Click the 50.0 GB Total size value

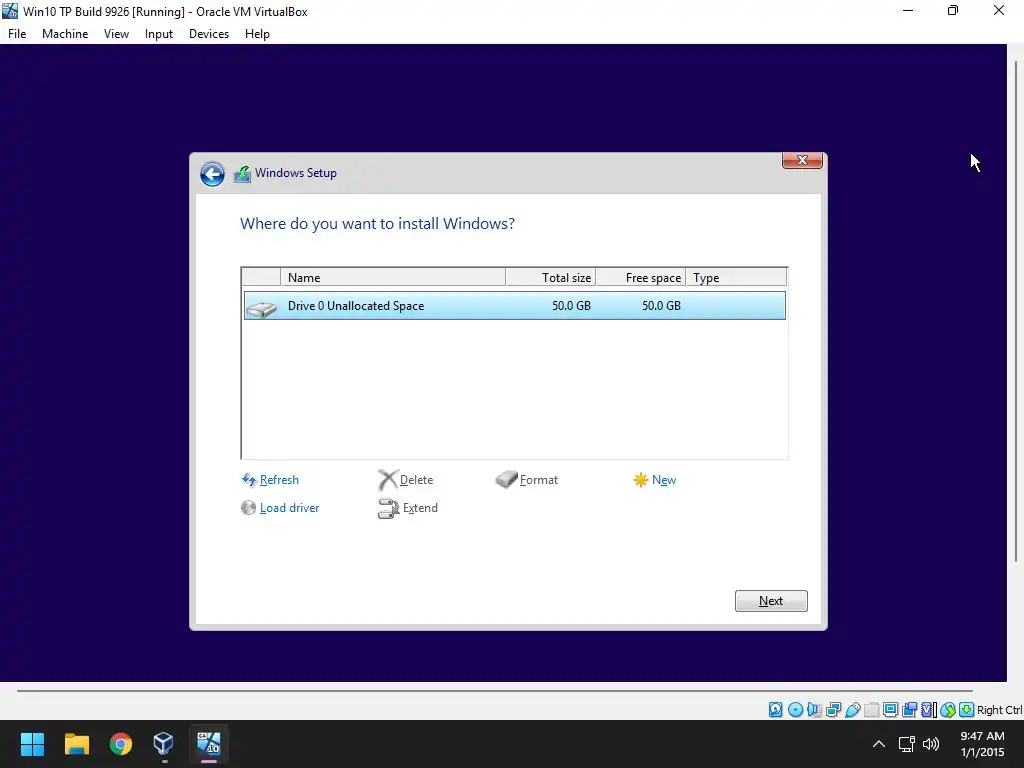[x=571, y=306]
